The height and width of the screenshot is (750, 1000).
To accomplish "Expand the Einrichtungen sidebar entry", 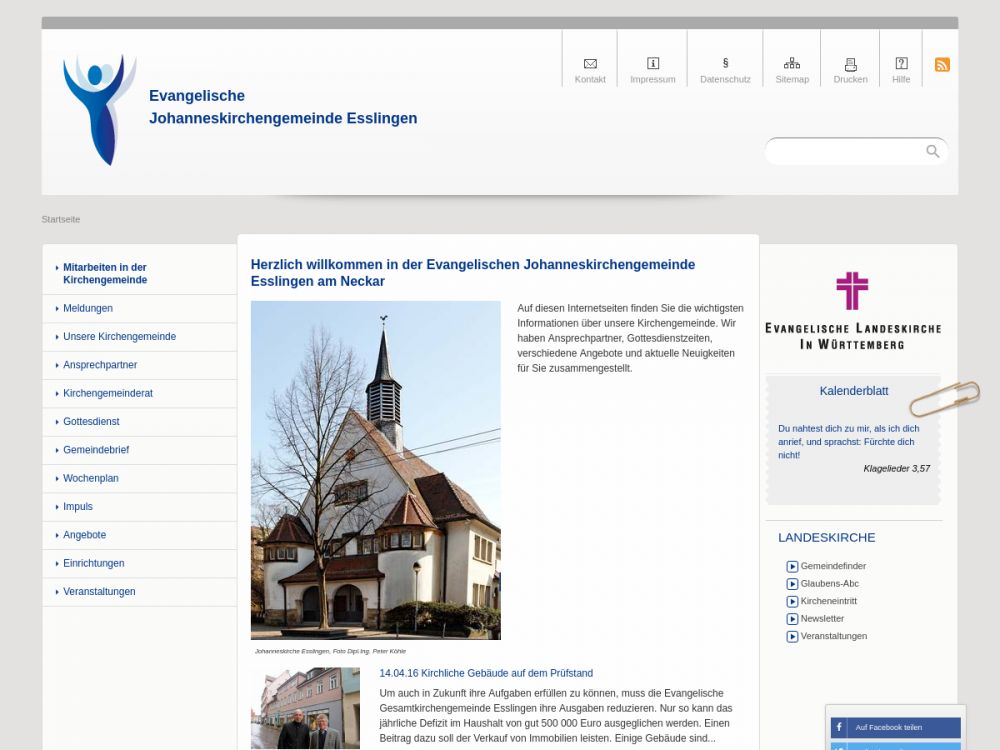I will (93, 564).
